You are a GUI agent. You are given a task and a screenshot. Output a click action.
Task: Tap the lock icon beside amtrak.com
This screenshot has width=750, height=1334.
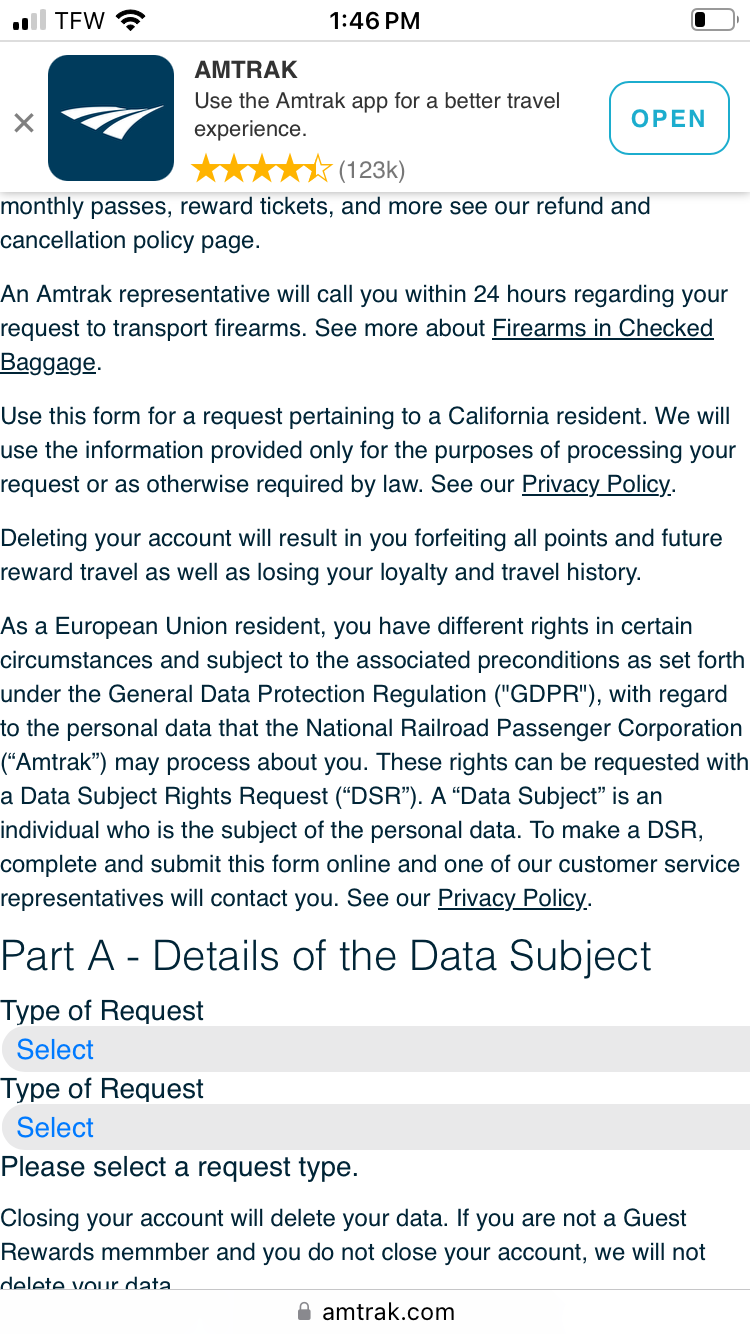(304, 1311)
